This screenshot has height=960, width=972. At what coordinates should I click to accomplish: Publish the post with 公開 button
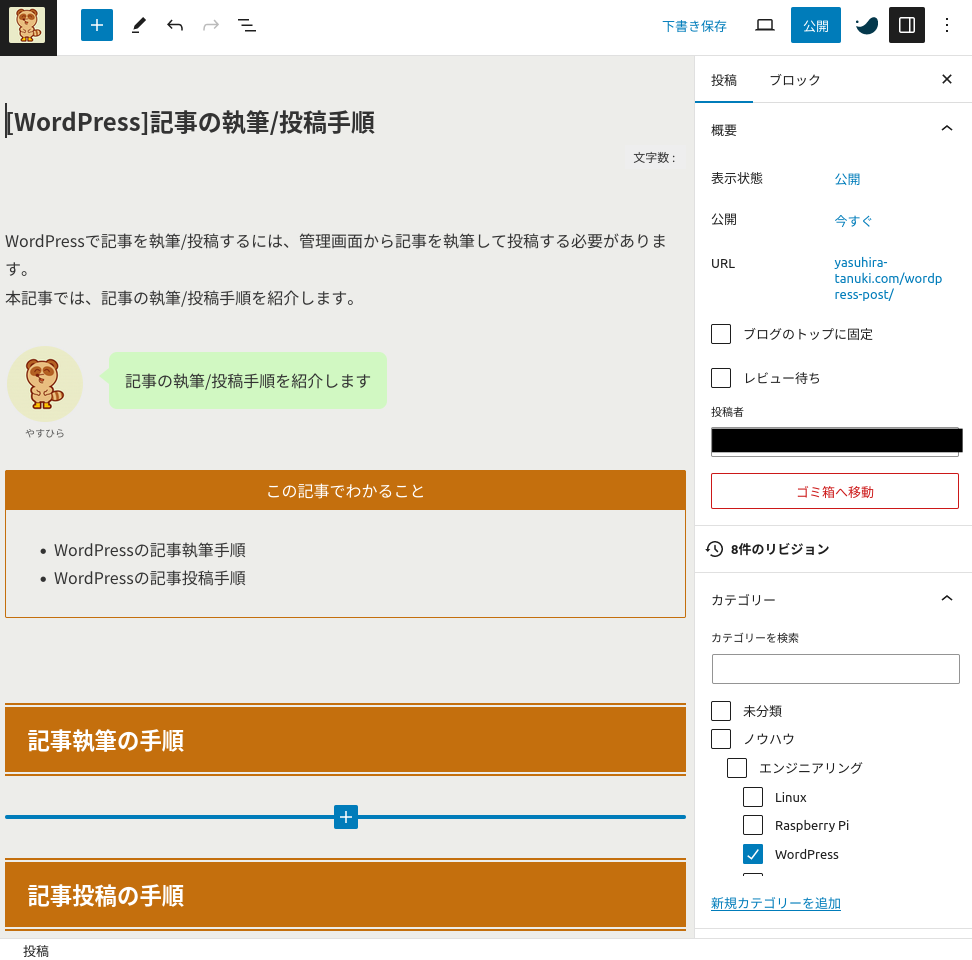pyautogui.click(x=816, y=25)
